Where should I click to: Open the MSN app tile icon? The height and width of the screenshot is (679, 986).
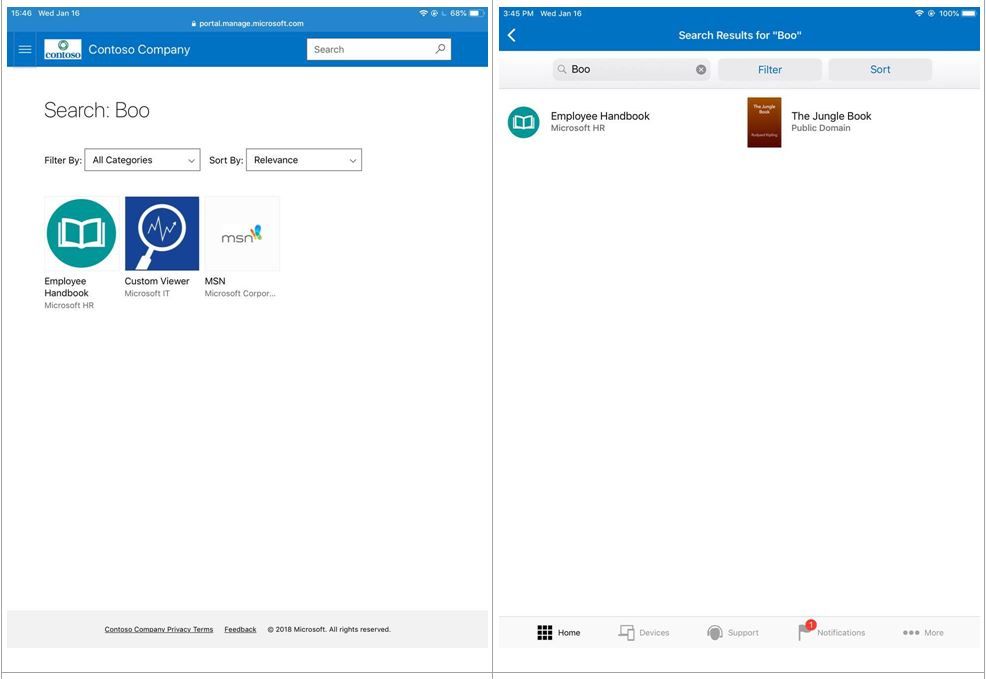(x=242, y=233)
